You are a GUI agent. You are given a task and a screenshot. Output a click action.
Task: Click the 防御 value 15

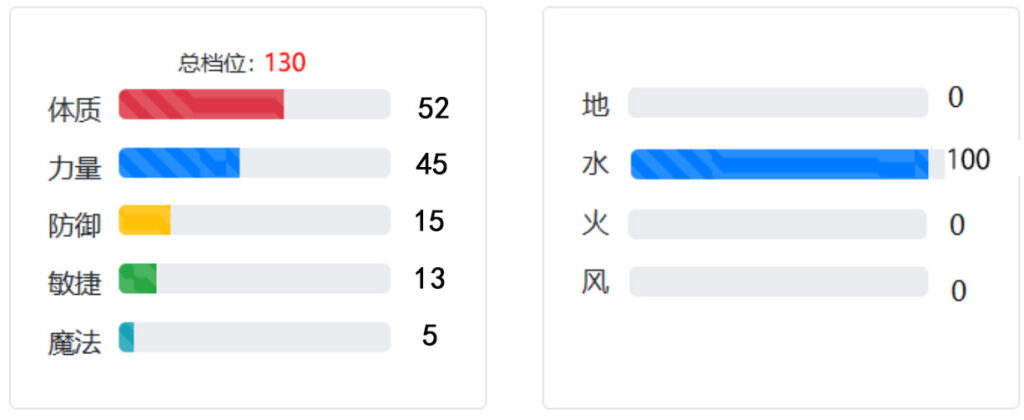click(430, 221)
